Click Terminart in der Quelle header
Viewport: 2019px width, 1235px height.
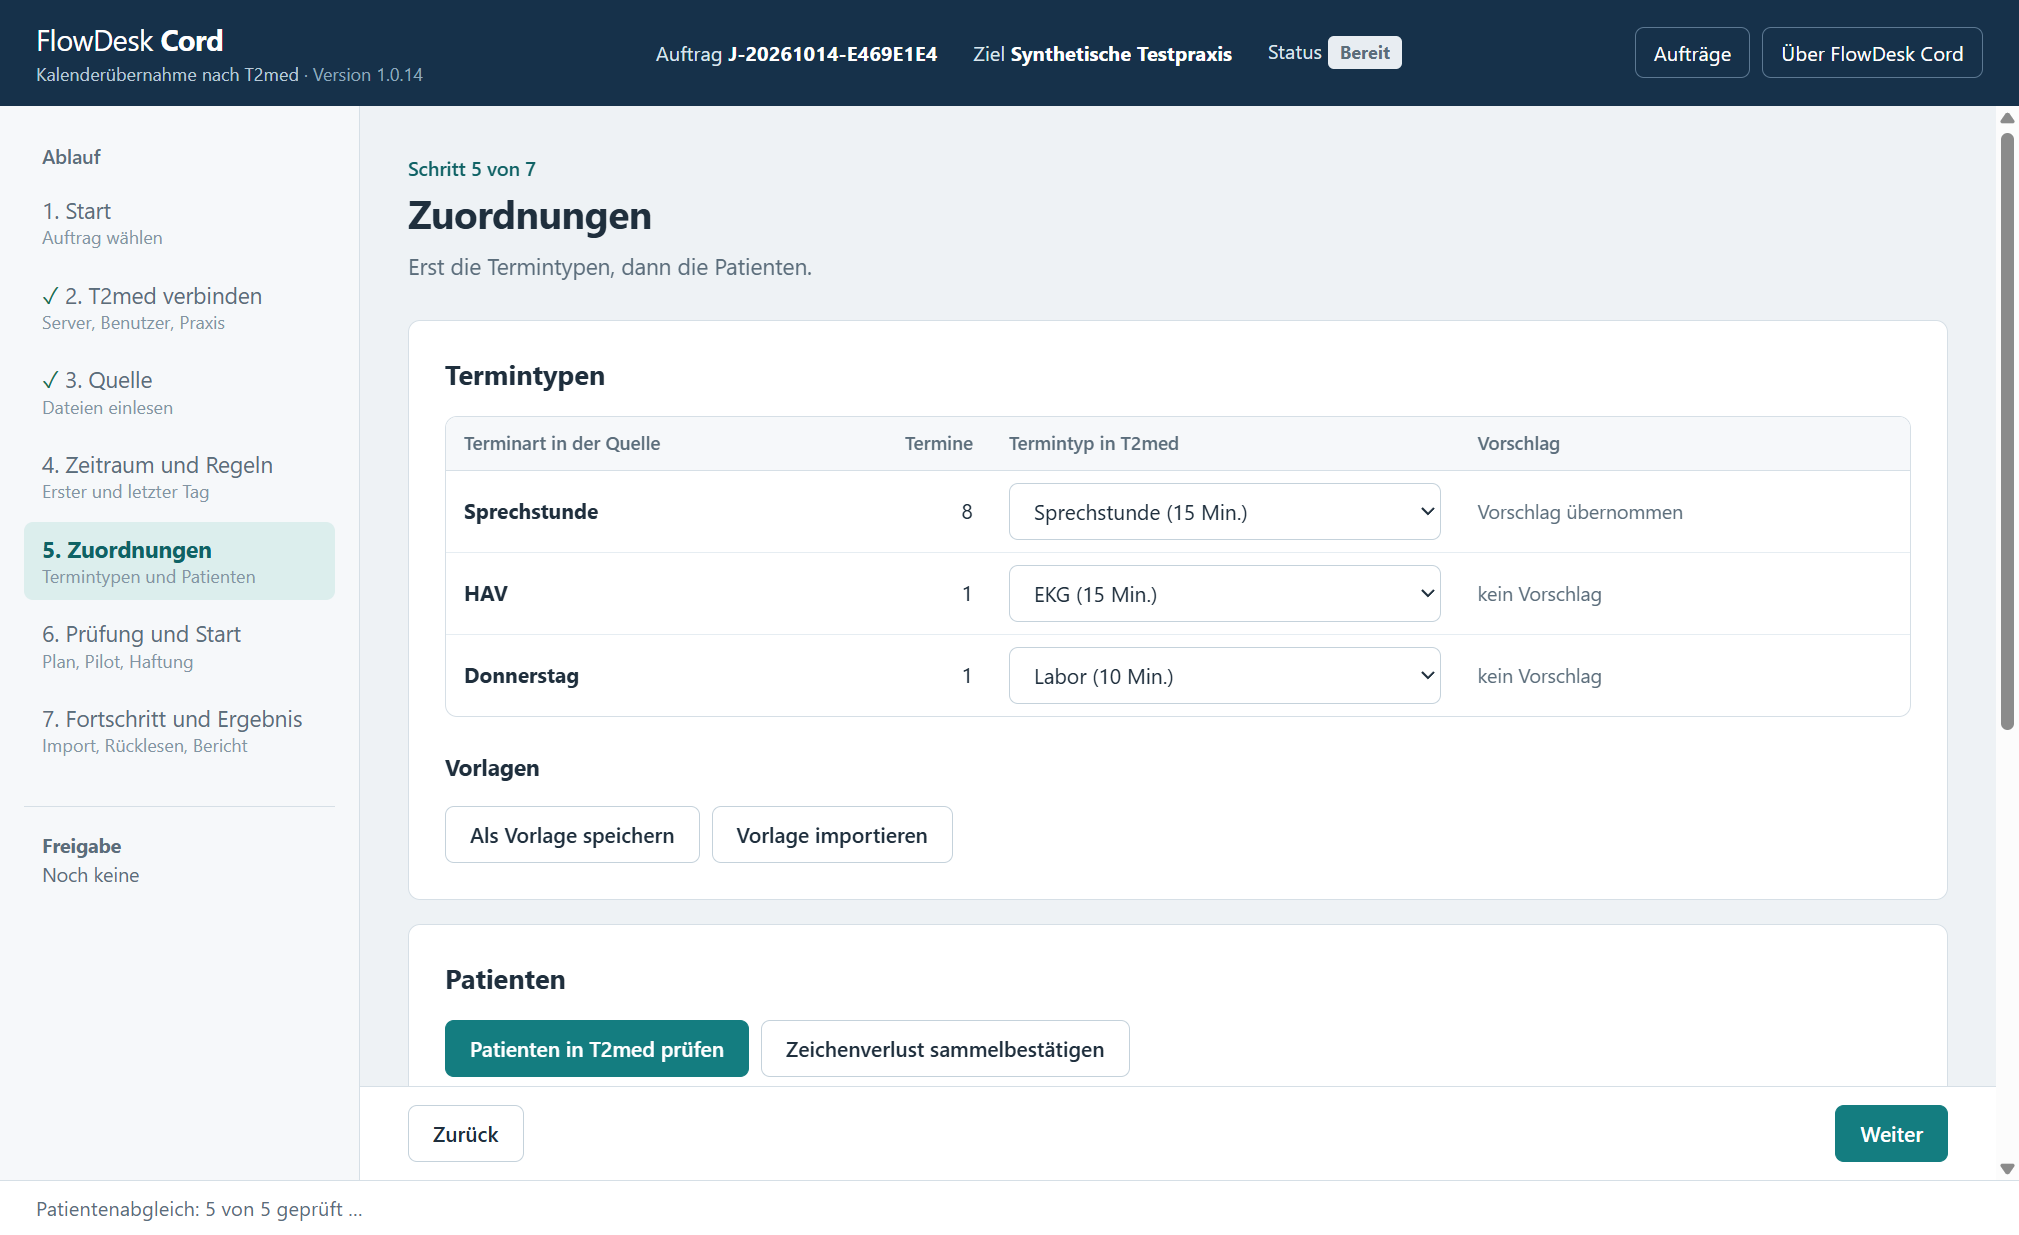click(562, 443)
